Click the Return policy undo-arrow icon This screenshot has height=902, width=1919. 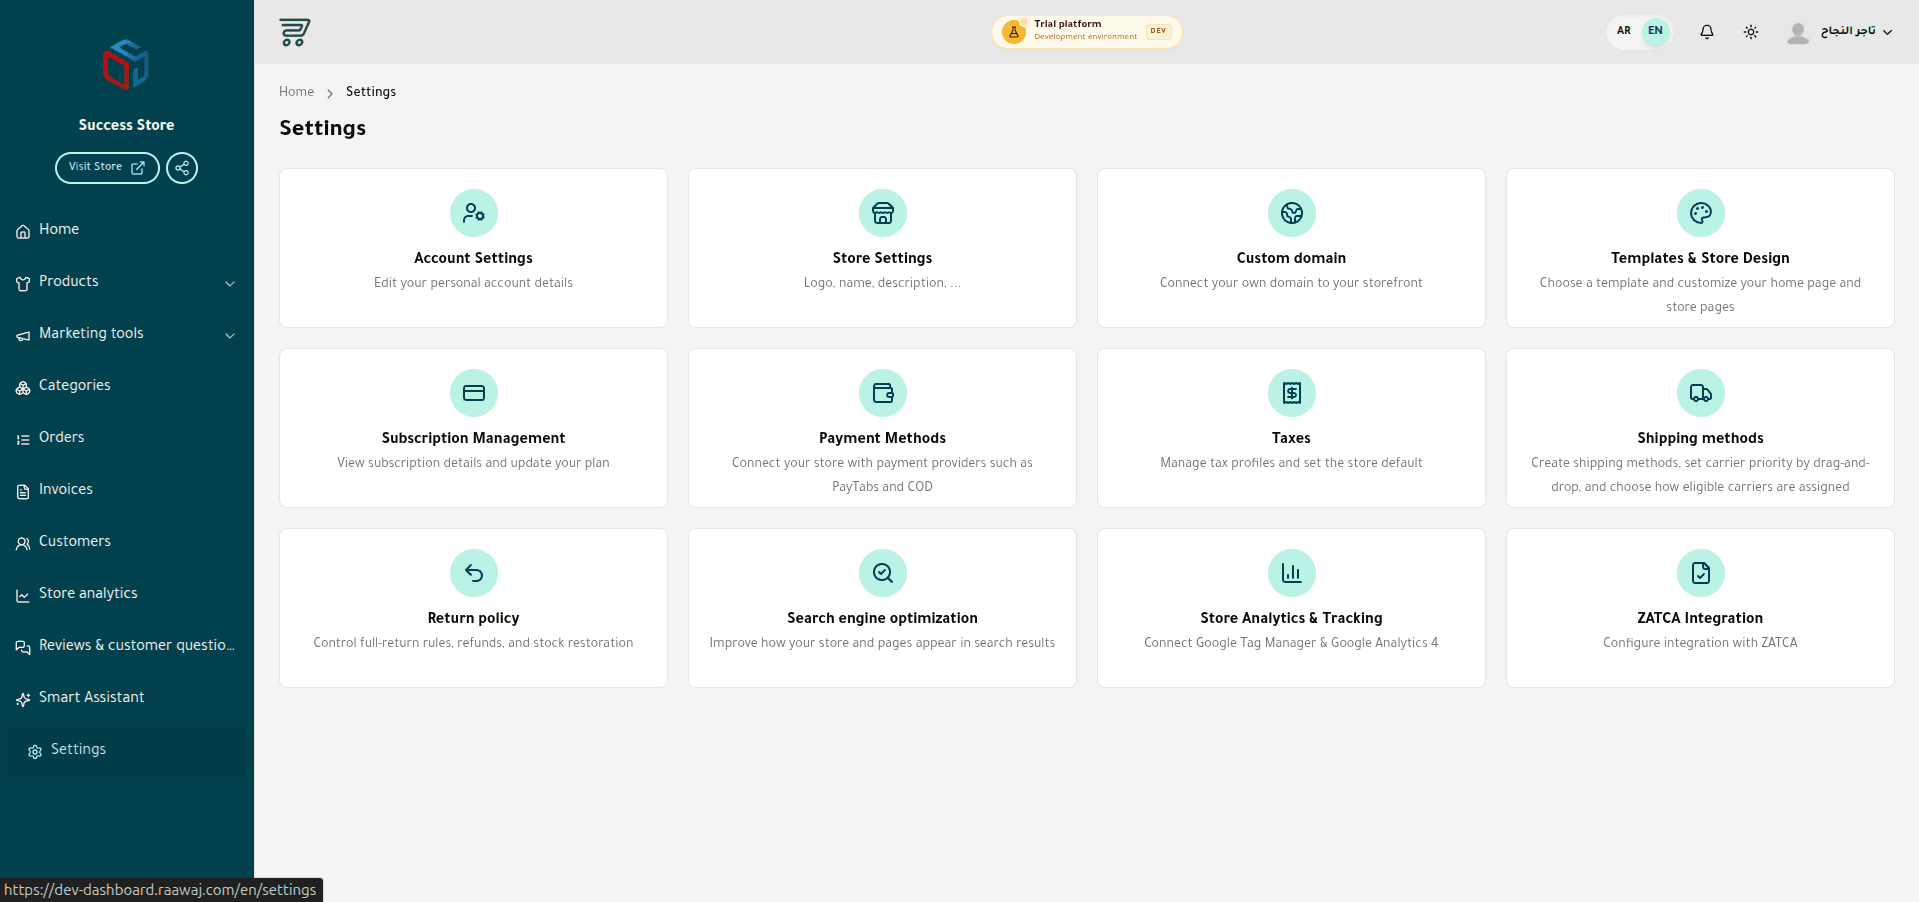click(474, 573)
